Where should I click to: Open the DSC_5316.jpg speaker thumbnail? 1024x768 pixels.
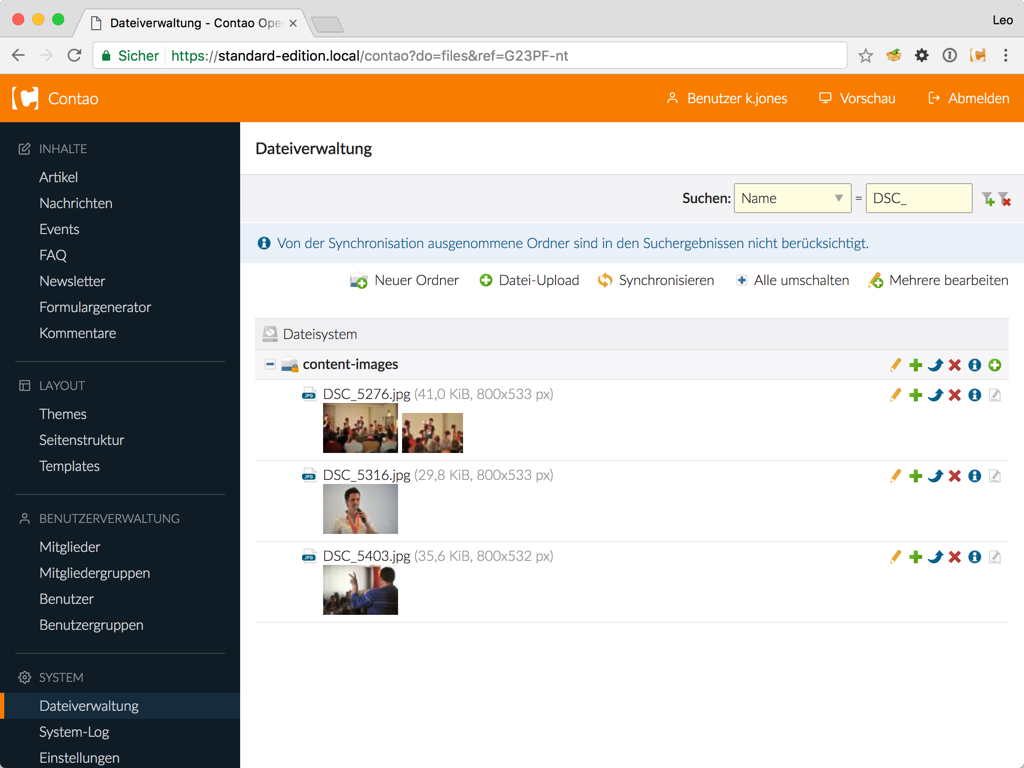coord(360,509)
